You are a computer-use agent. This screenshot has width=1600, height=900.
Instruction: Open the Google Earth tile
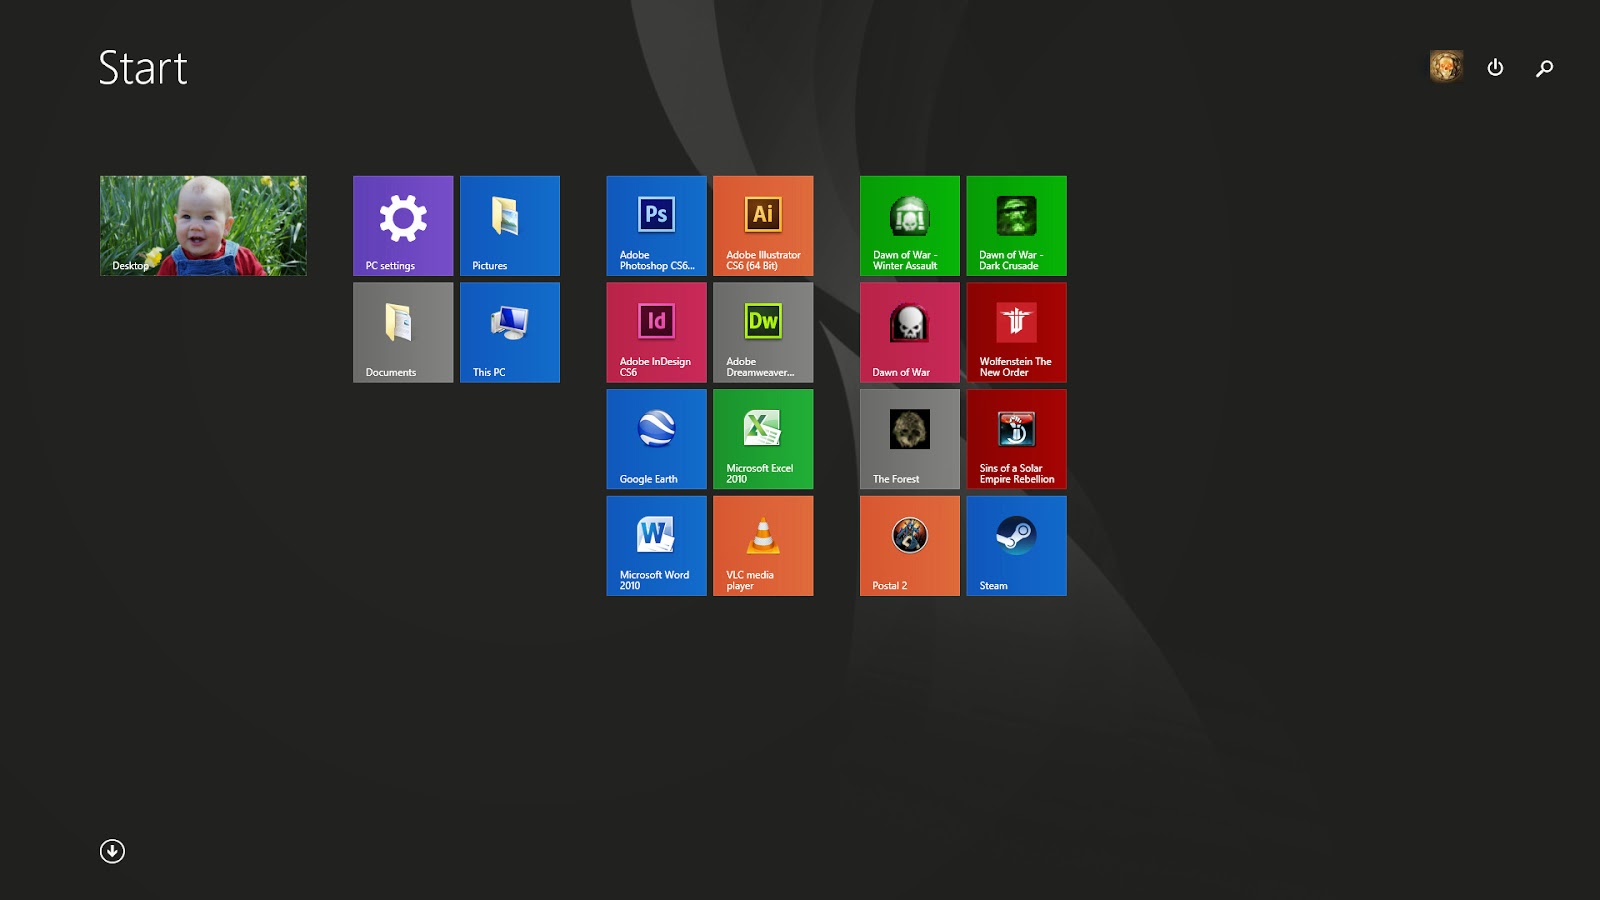(656, 439)
